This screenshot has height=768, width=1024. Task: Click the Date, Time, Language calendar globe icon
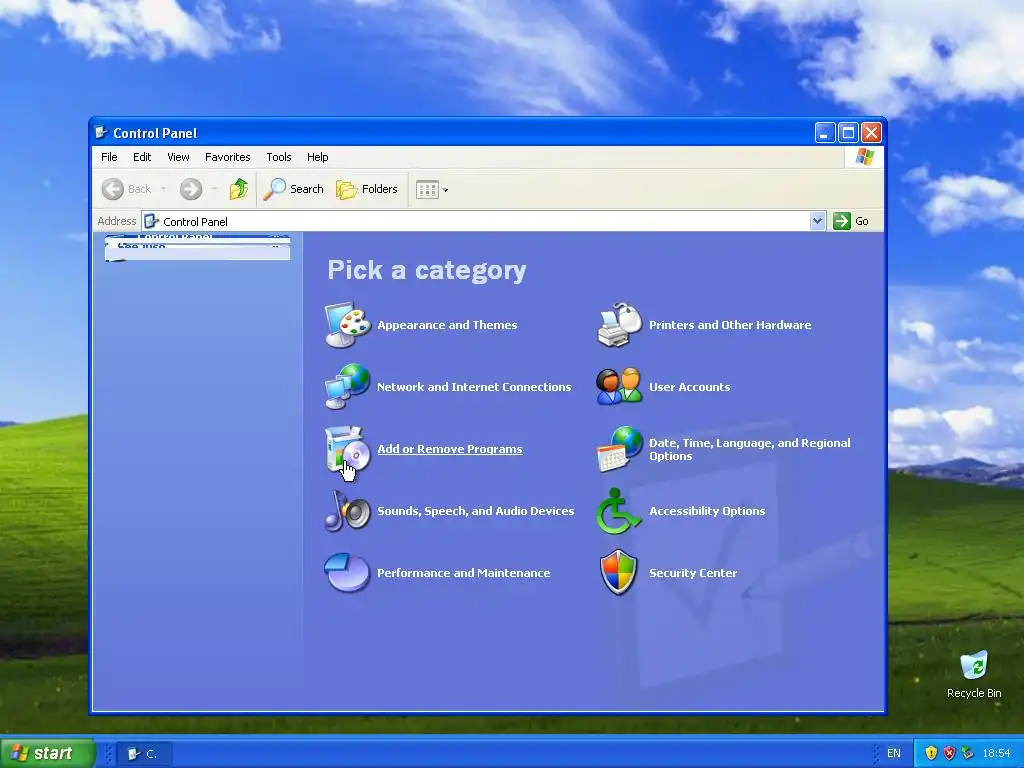[x=620, y=449]
